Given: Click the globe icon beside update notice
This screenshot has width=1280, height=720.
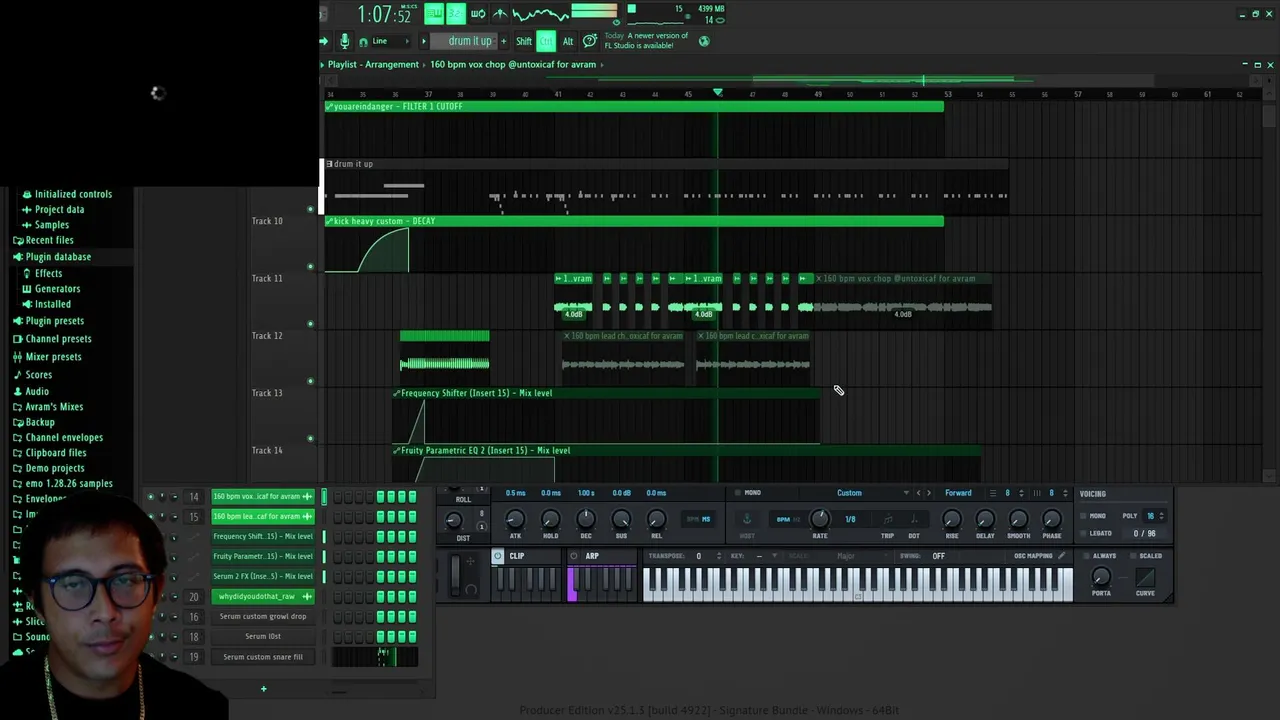Looking at the screenshot, I should point(704,41).
